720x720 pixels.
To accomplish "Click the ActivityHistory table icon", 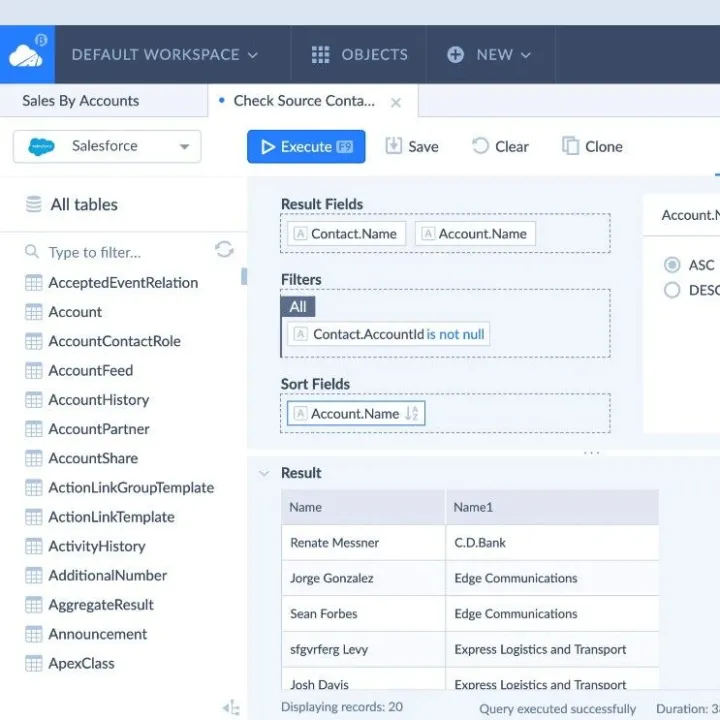I will (34, 546).
